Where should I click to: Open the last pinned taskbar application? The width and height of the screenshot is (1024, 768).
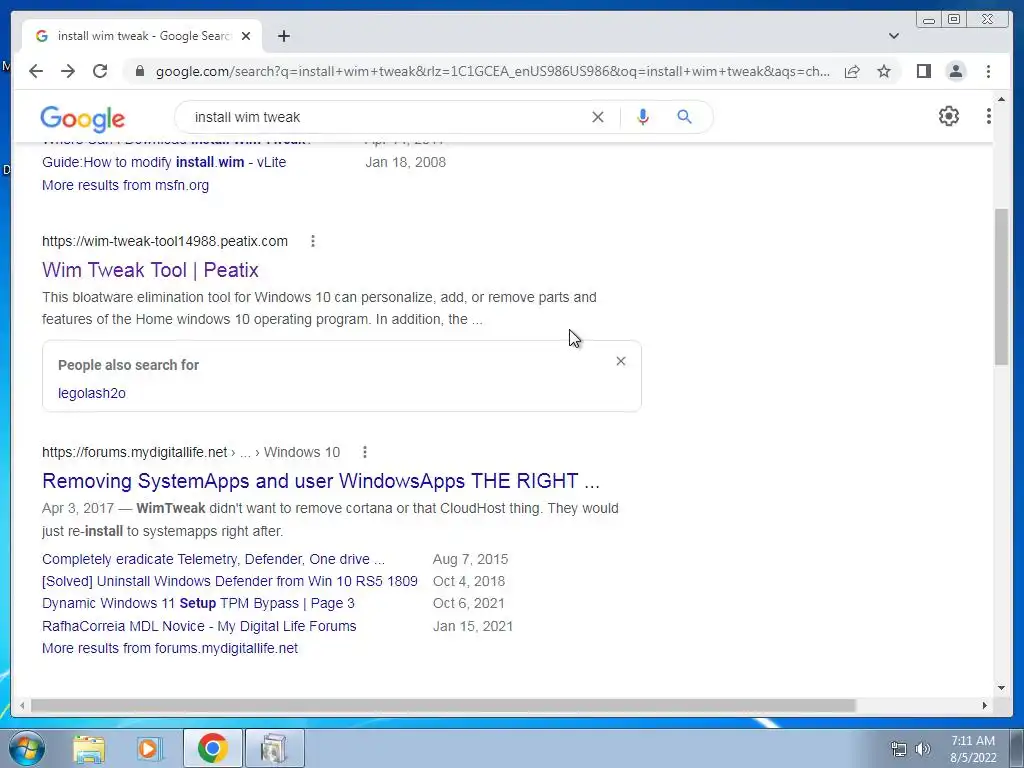click(274, 748)
